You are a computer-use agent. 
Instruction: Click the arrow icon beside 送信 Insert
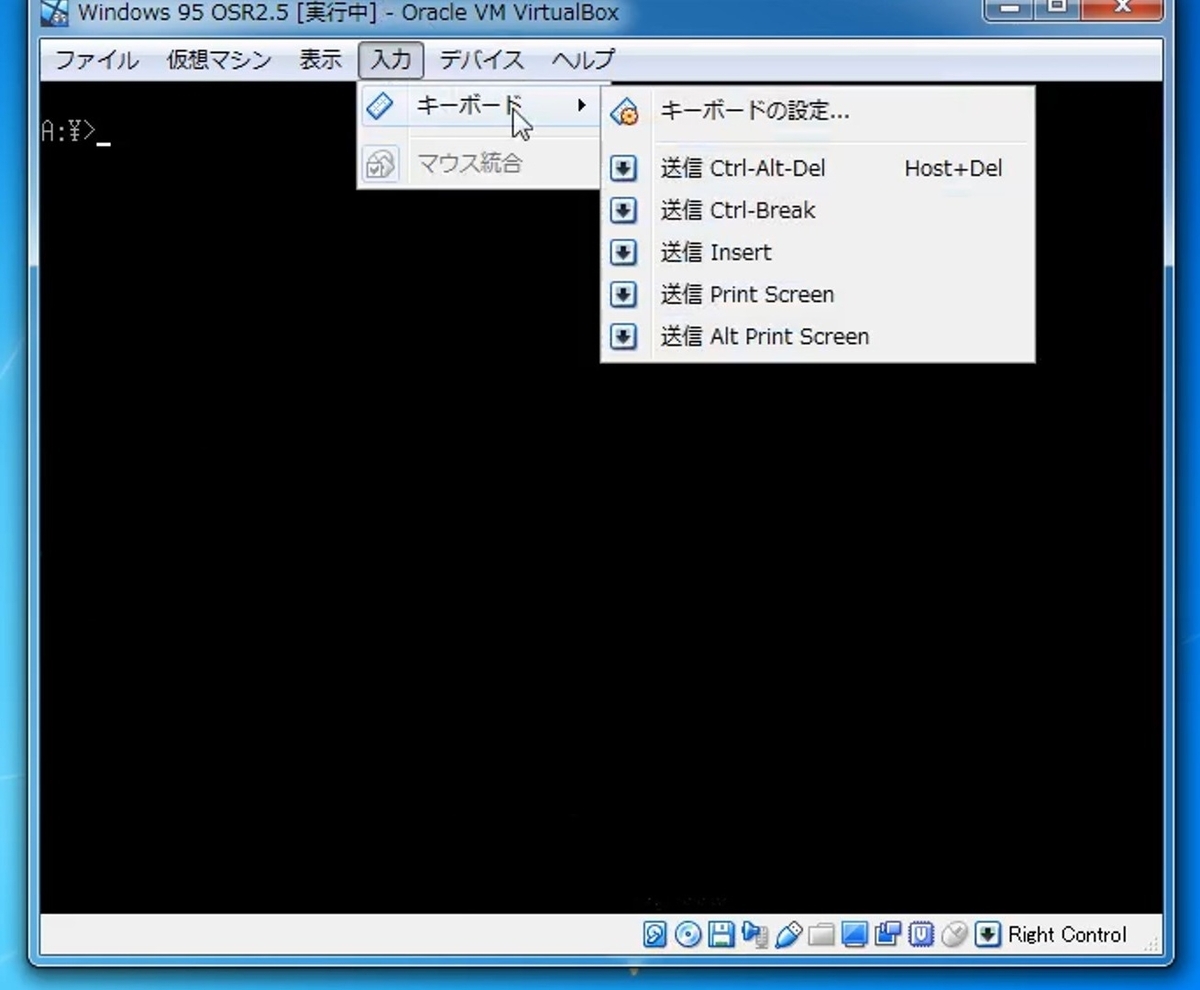point(624,253)
